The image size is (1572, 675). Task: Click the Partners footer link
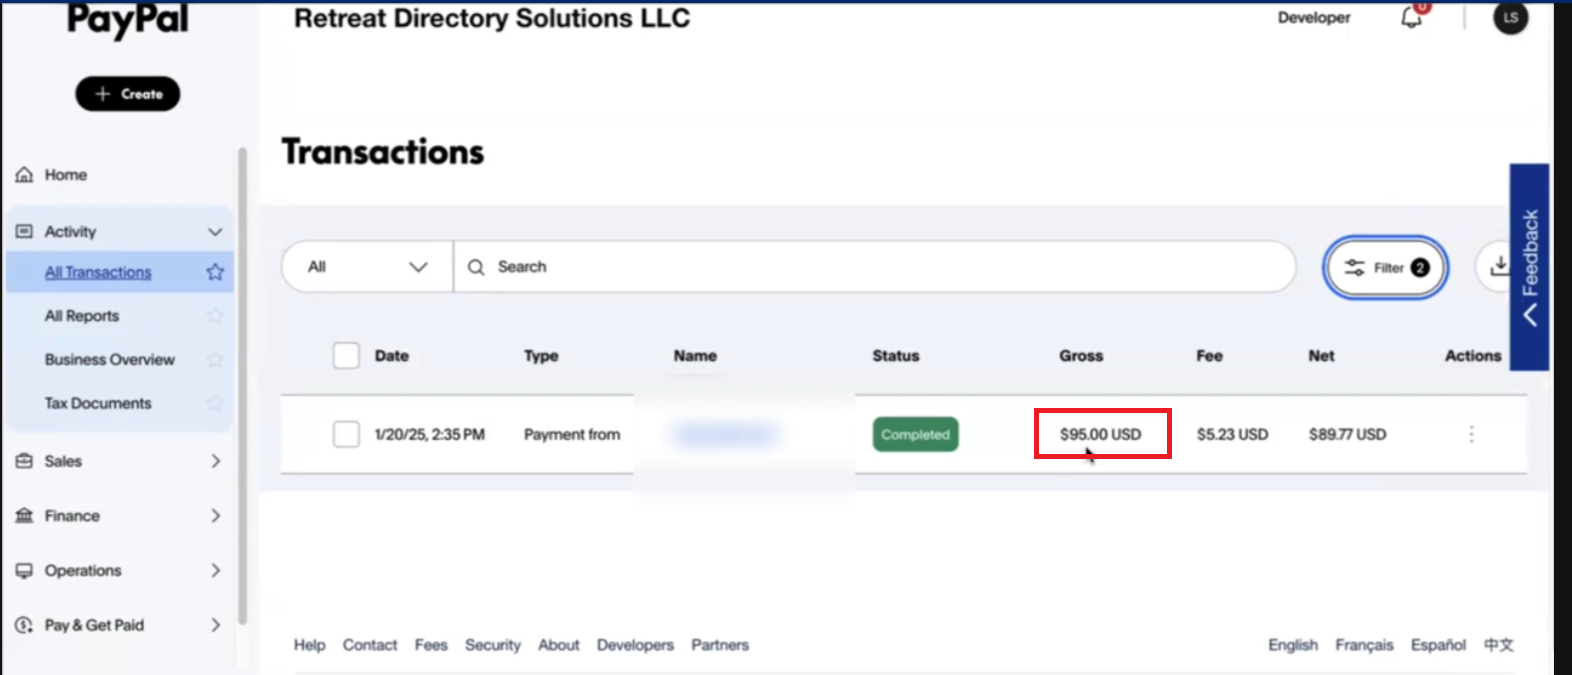720,645
